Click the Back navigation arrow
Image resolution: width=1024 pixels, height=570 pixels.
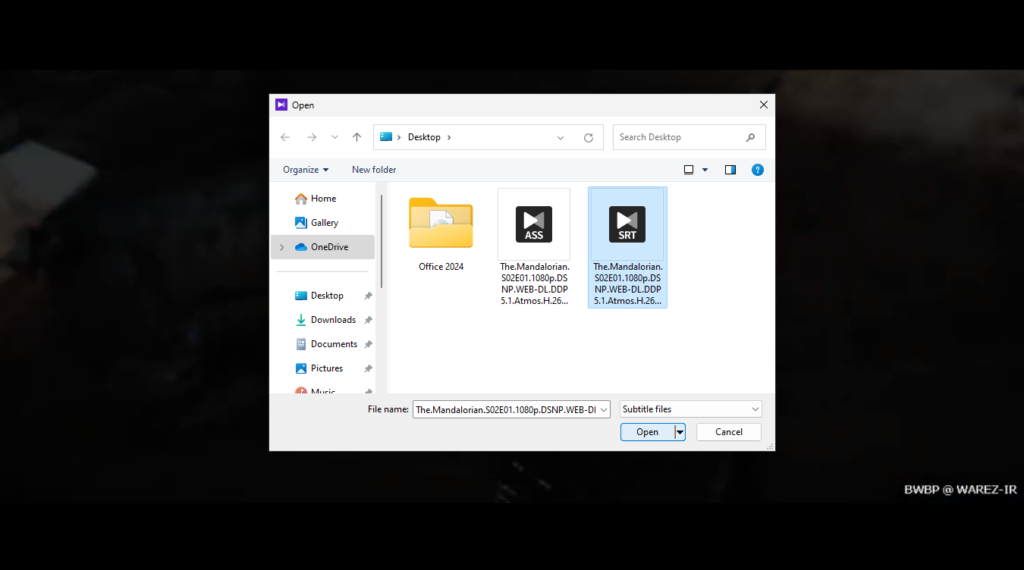point(285,137)
